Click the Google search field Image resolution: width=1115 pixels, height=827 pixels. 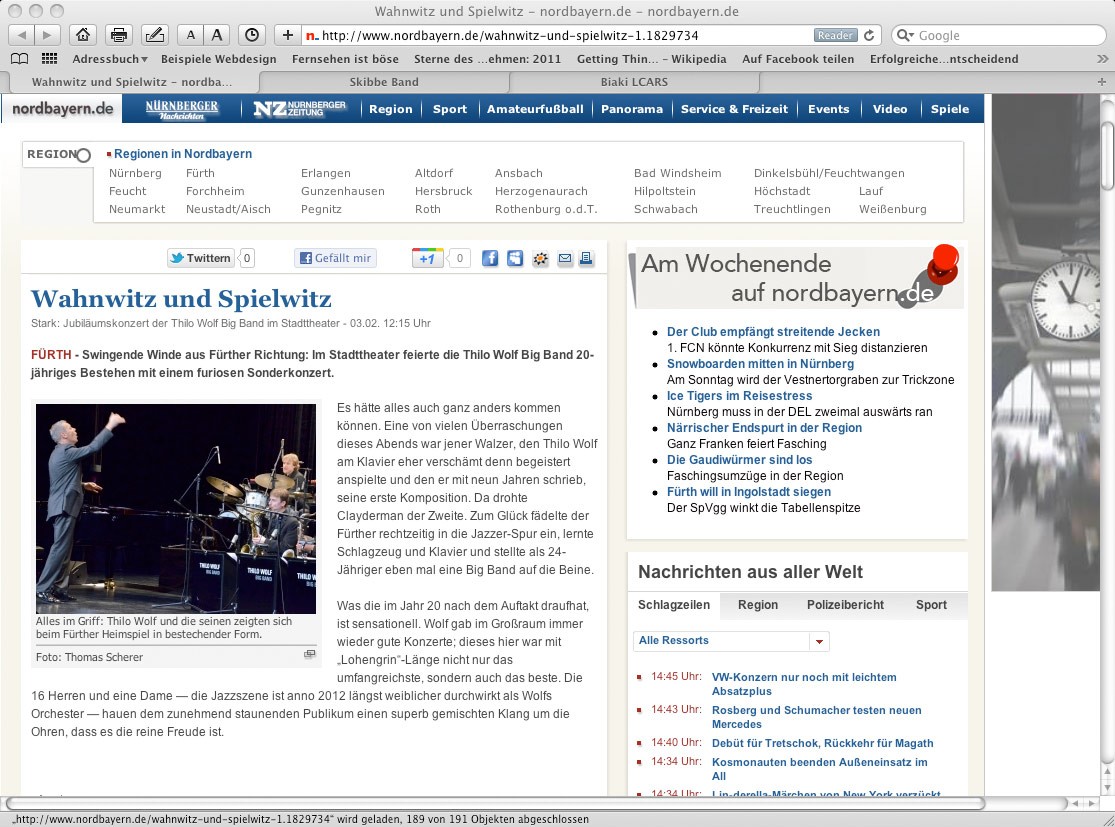(1000, 35)
